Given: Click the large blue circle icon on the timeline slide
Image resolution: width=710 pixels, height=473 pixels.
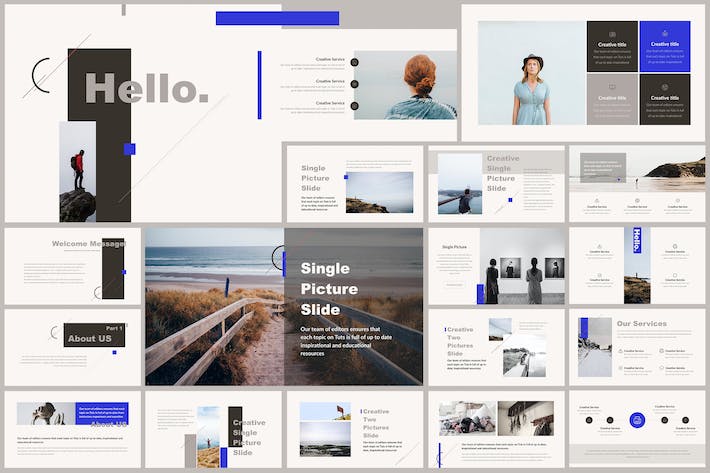Looking at the screenshot, I should point(637,420).
